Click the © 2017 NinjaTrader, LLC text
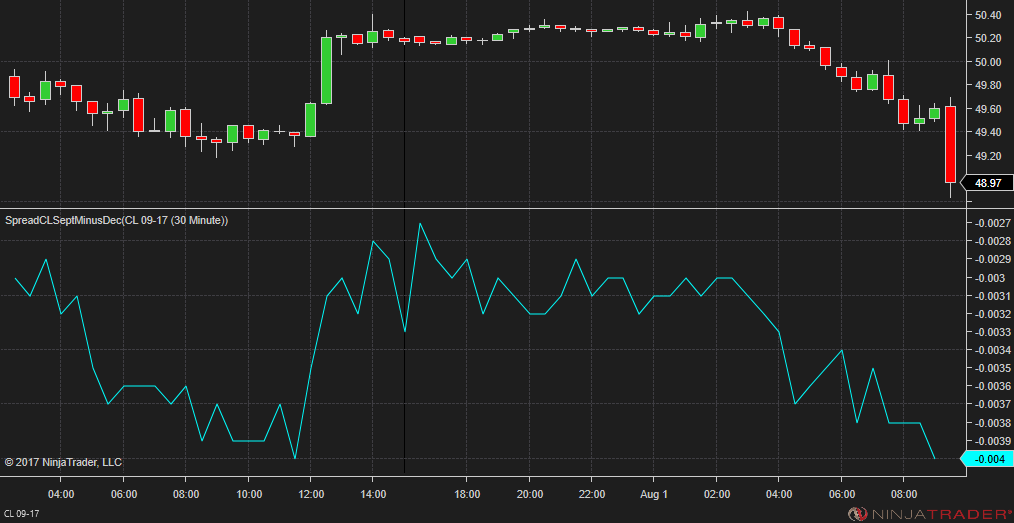 (63, 462)
